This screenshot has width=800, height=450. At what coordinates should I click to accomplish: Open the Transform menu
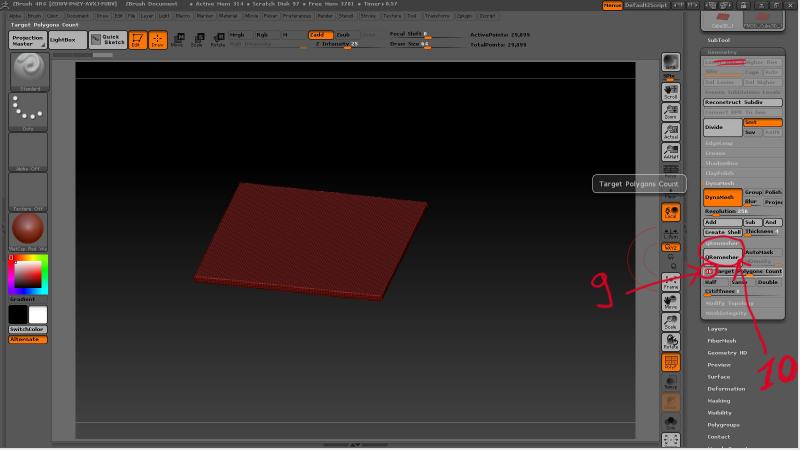pos(437,16)
